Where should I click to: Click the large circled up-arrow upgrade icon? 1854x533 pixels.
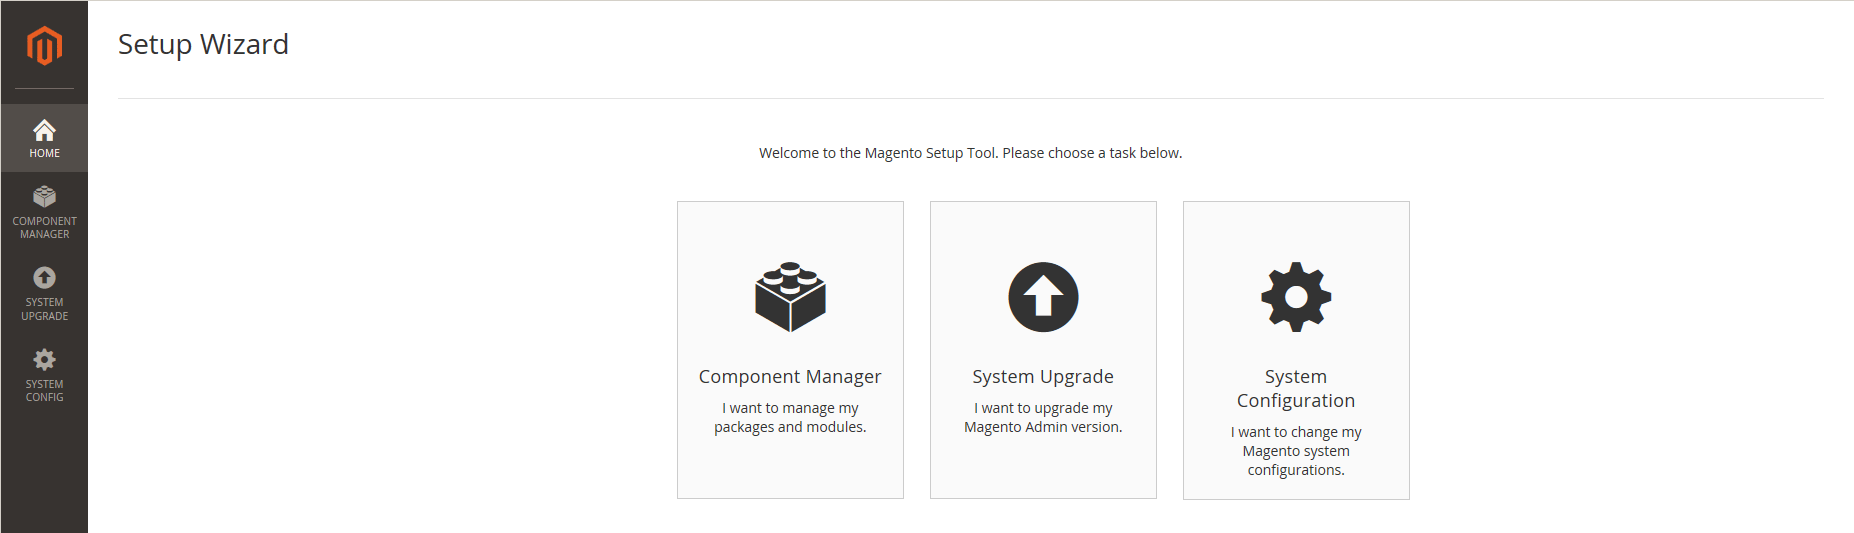[x=1043, y=297]
